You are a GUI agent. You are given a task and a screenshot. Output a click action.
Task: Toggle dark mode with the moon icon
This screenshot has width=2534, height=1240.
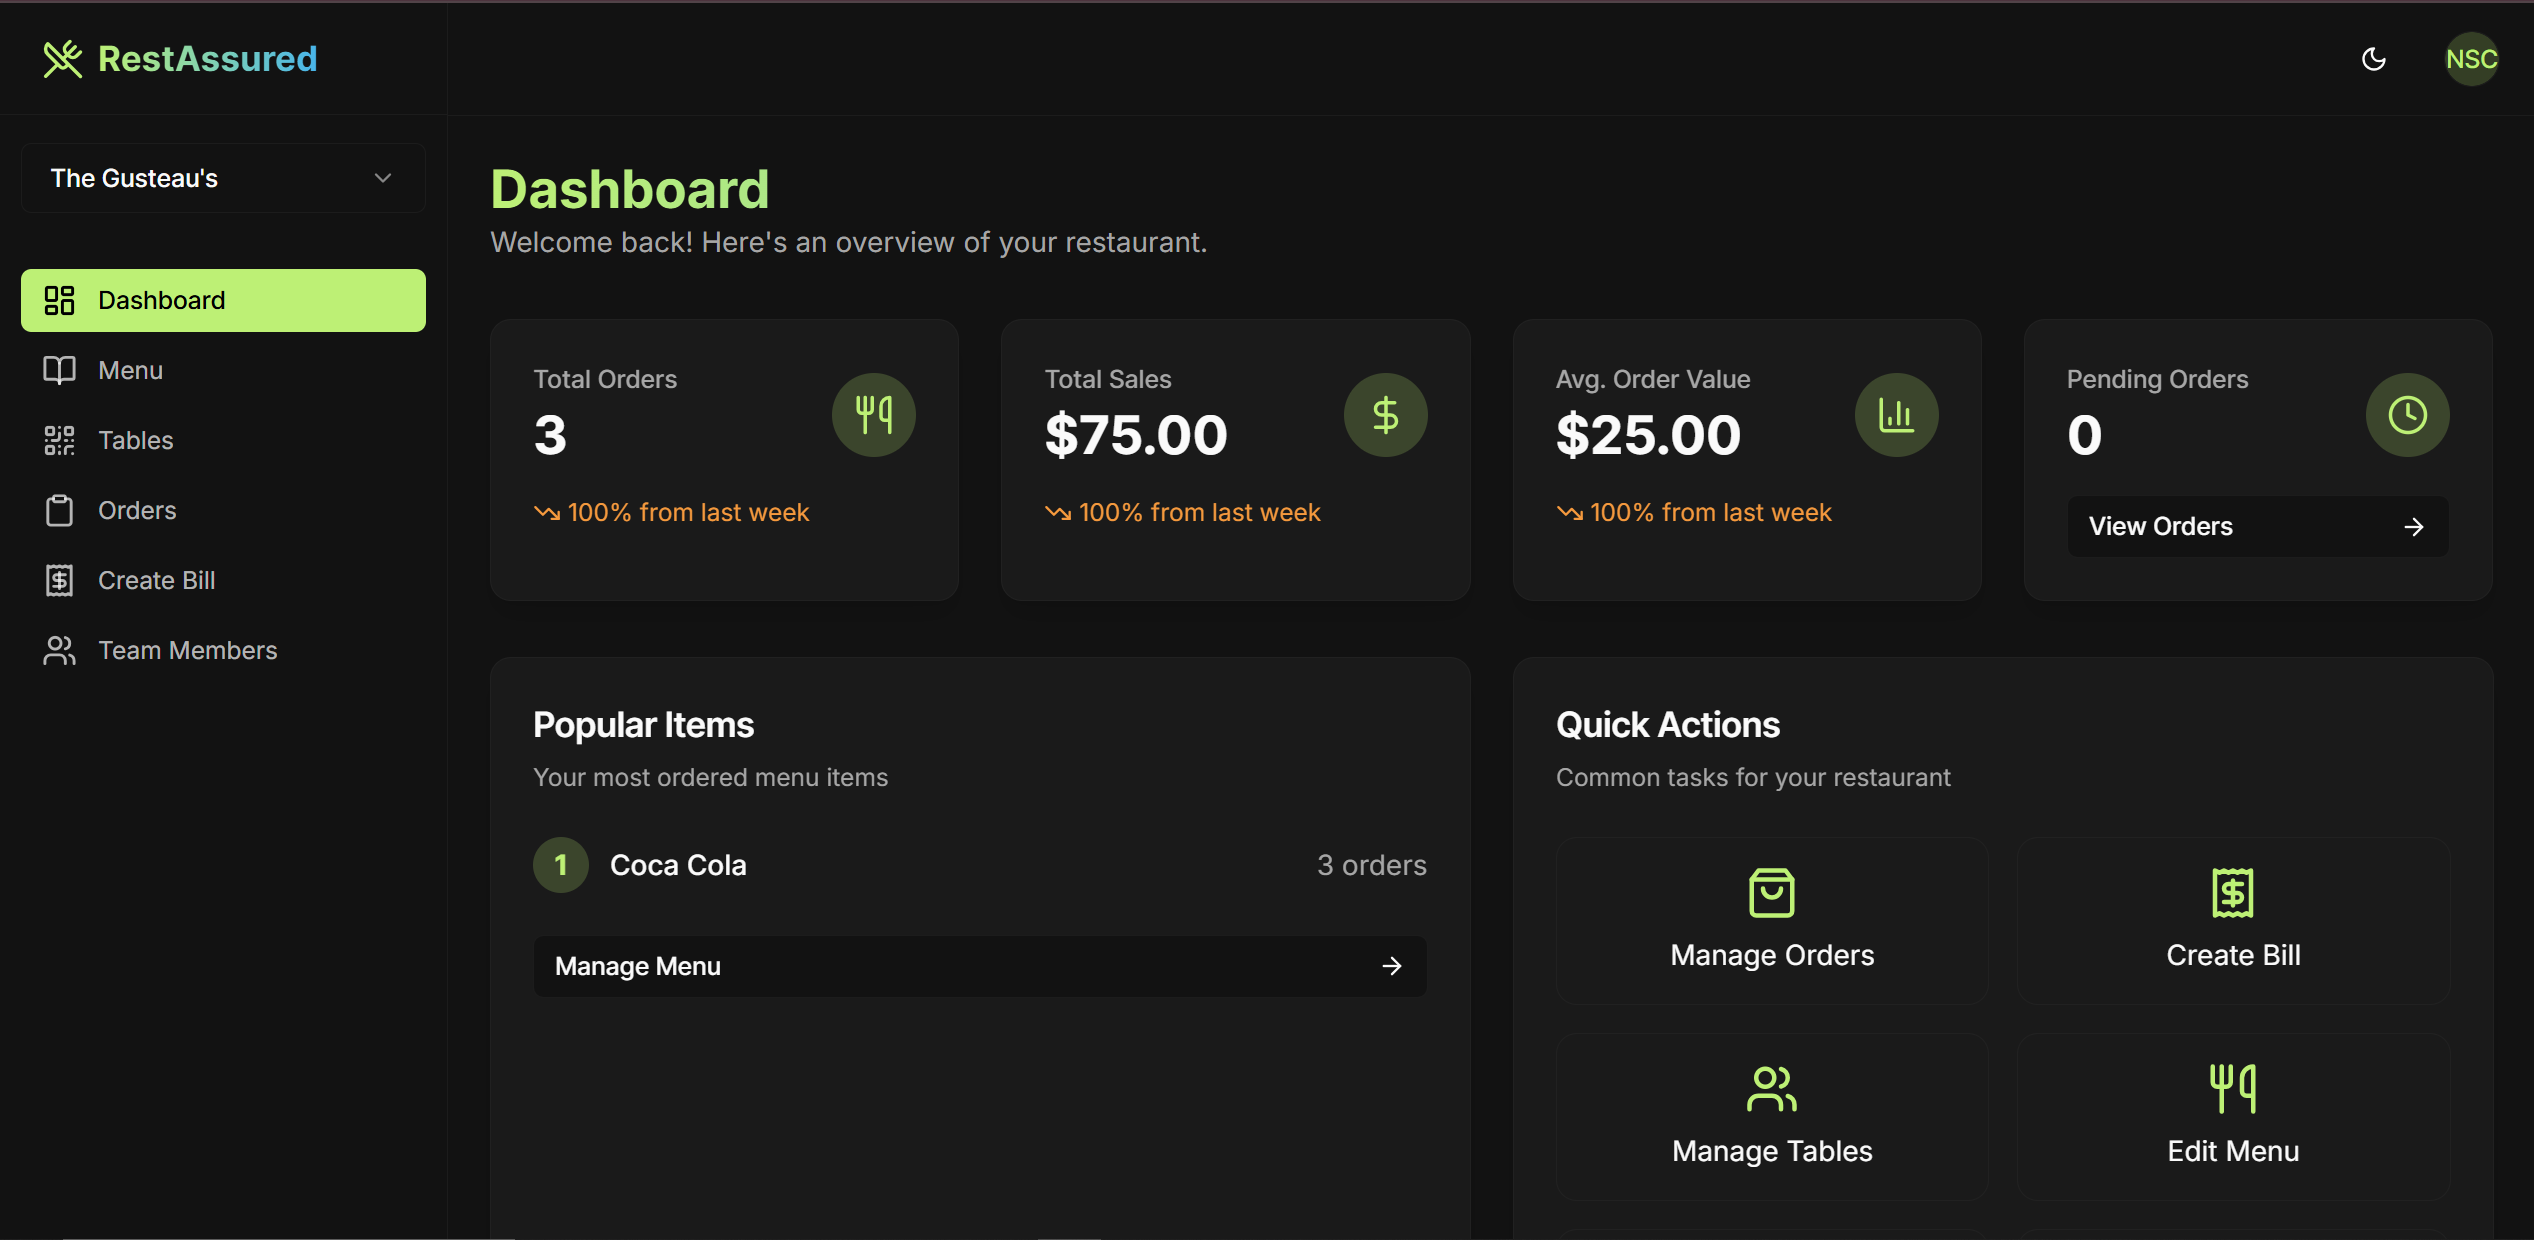pyautogui.click(x=2374, y=59)
